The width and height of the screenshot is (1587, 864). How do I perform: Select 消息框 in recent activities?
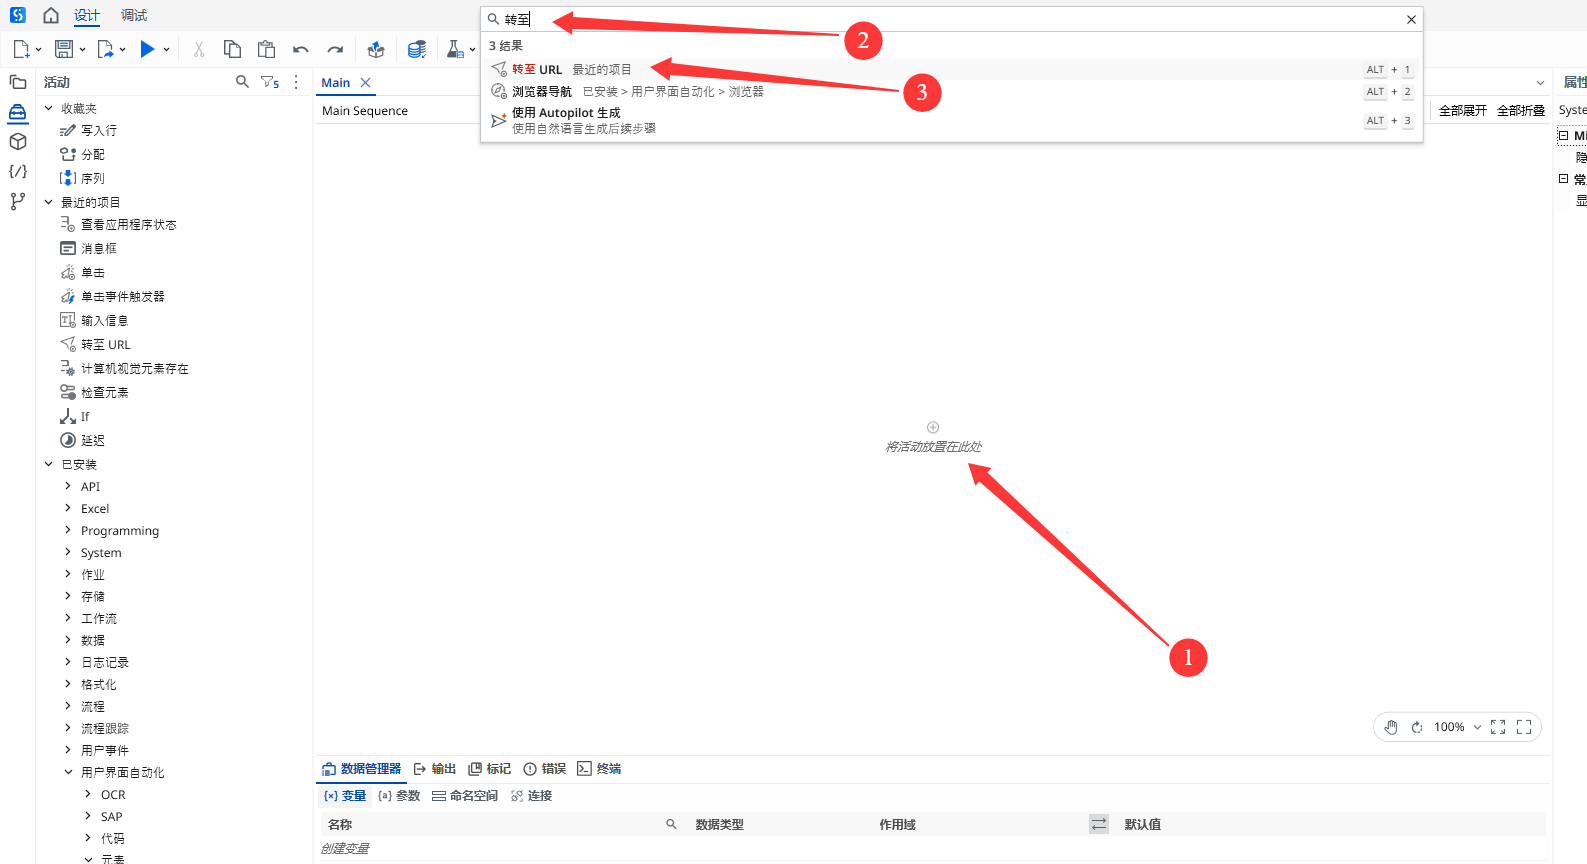pyautogui.click(x=99, y=248)
